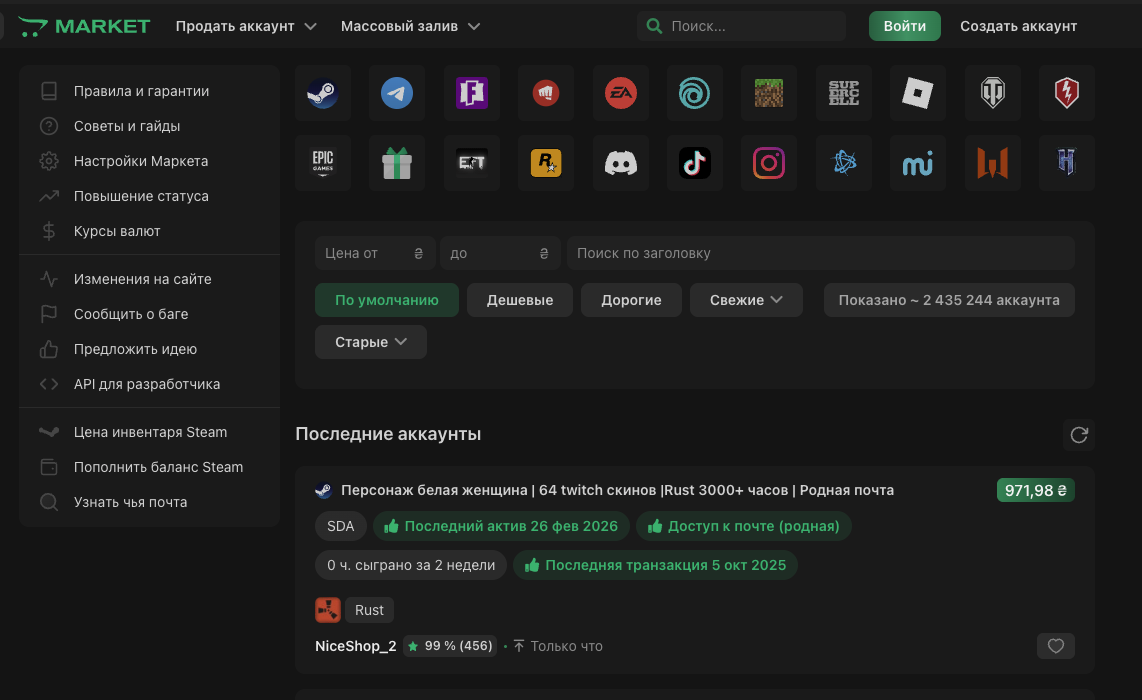The image size is (1142, 700).
Task: Open Изменения на сайте in sidebar
Action: [x=149, y=279]
